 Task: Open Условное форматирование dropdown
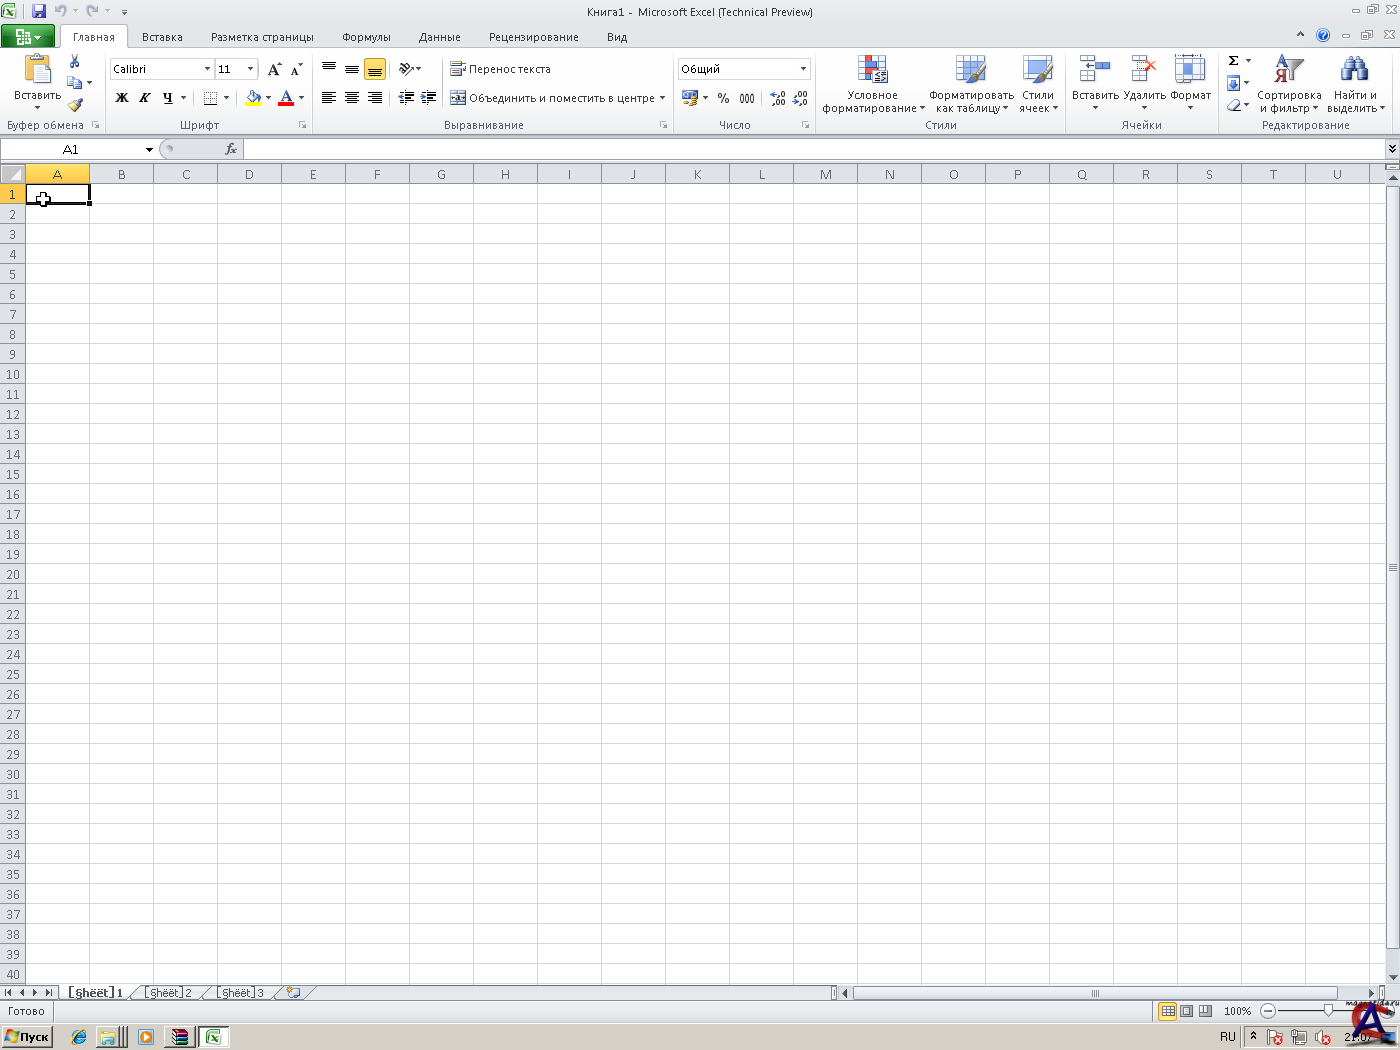click(873, 85)
